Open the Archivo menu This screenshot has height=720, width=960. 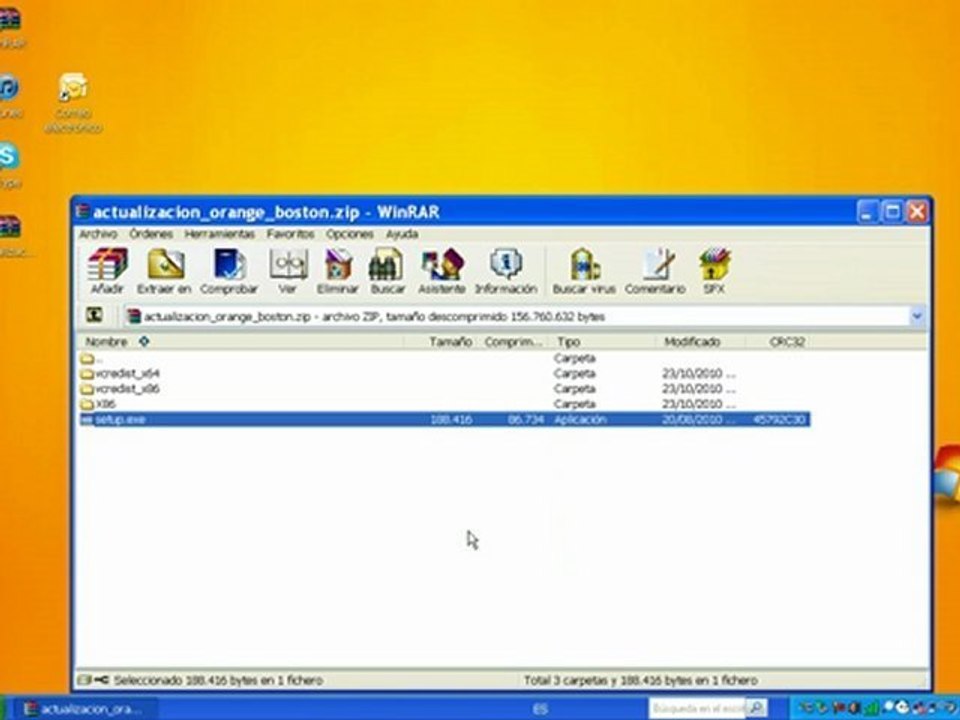coord(98,234)
